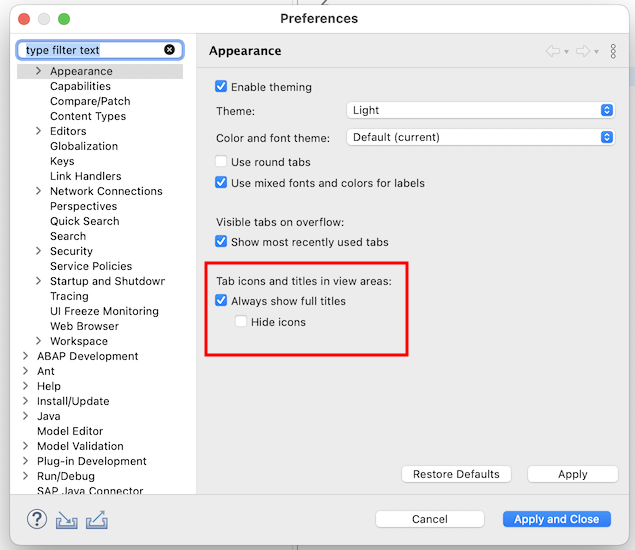
Task: Select Web Browser in the tree
Action: 84,326
